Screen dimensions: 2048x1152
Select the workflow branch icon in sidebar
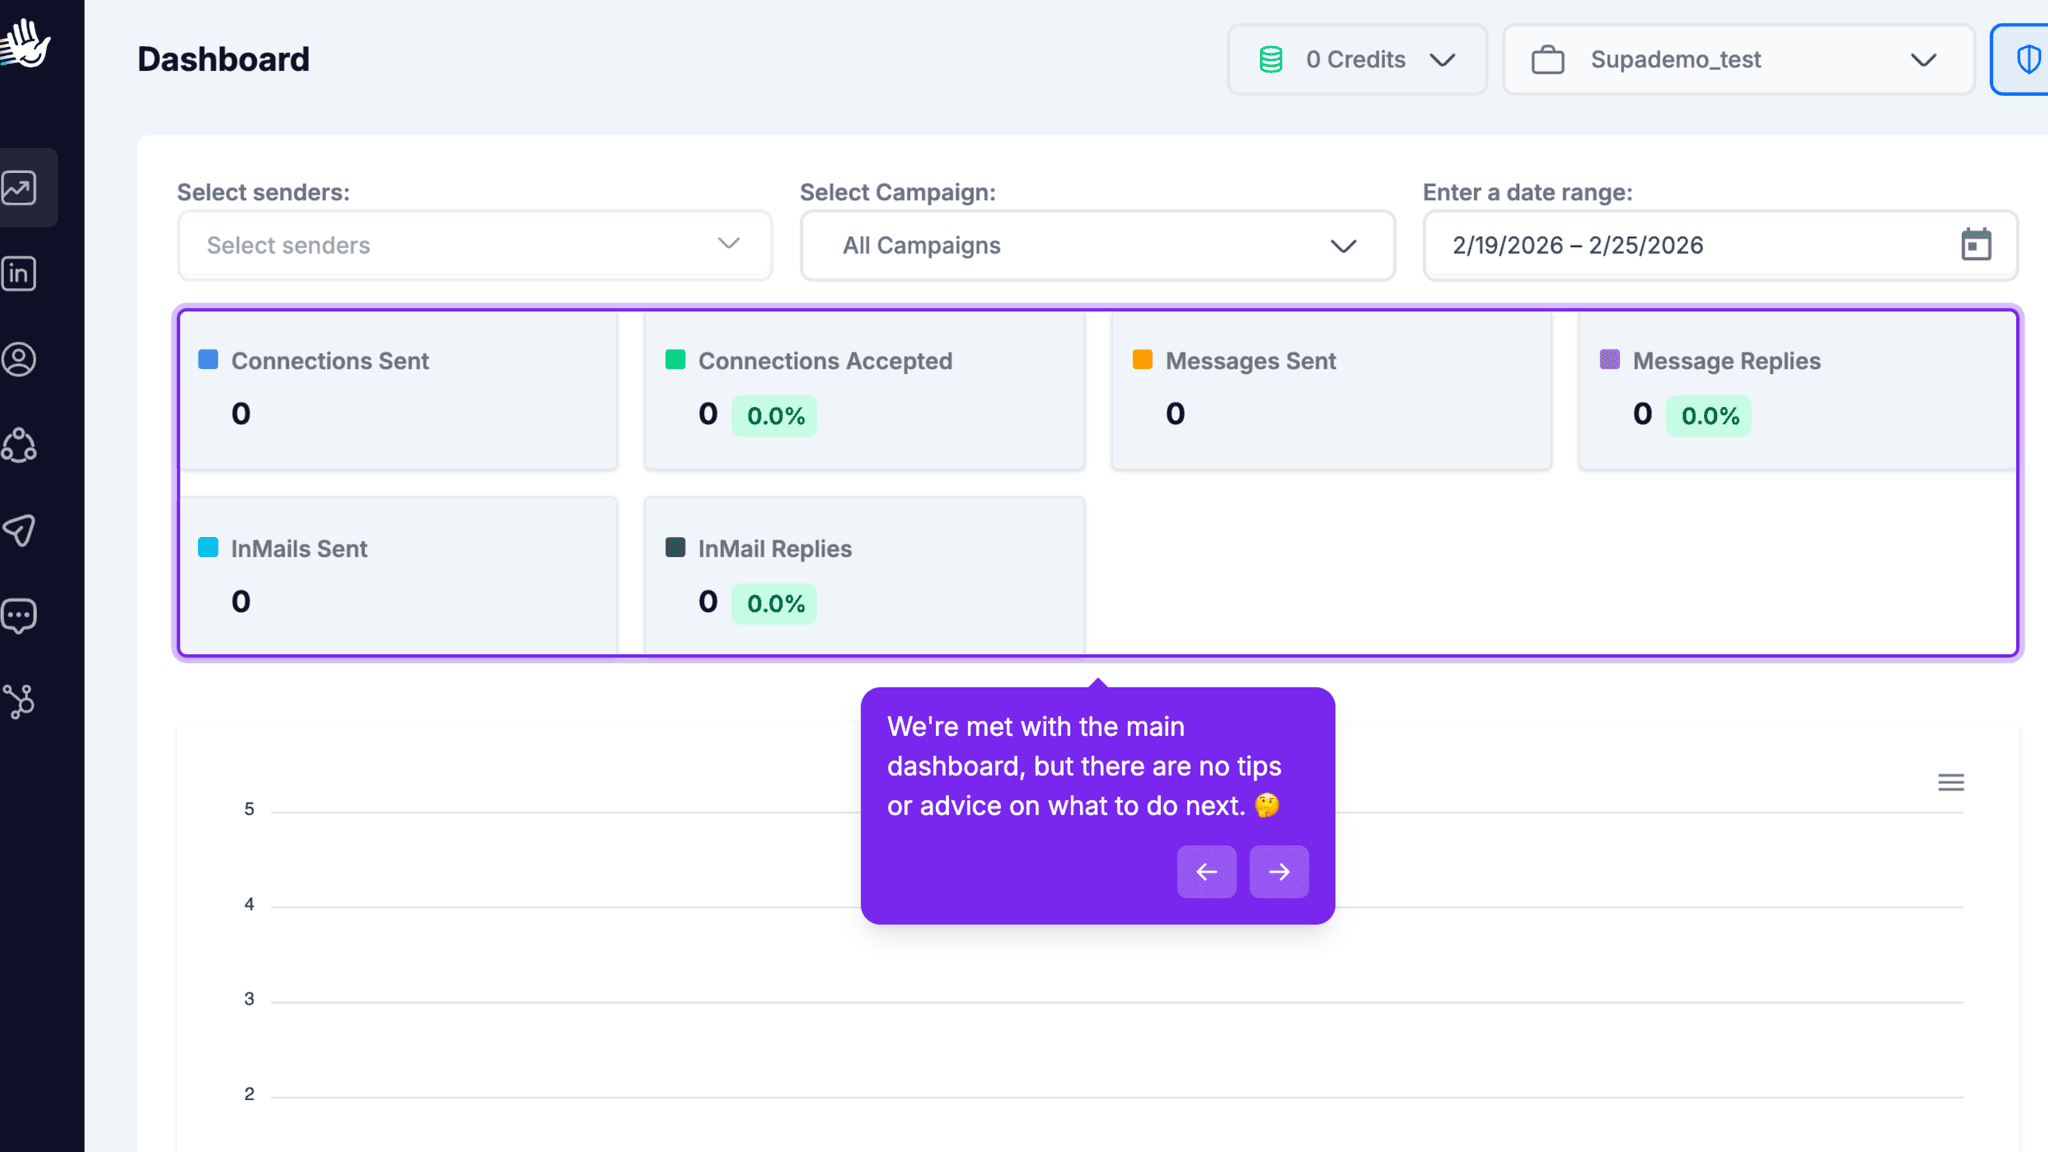pos(20,701)
